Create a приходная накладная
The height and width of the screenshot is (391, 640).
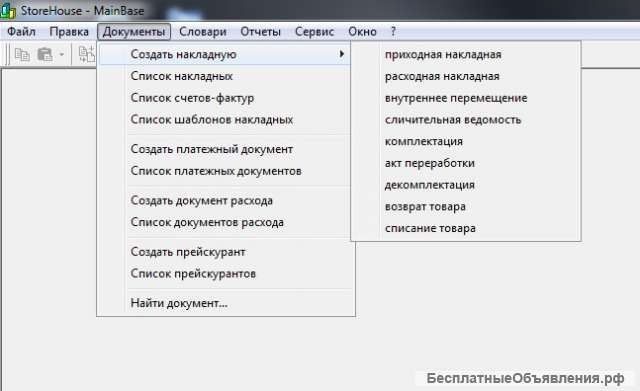pyautogui.click(x=466, y=54)
